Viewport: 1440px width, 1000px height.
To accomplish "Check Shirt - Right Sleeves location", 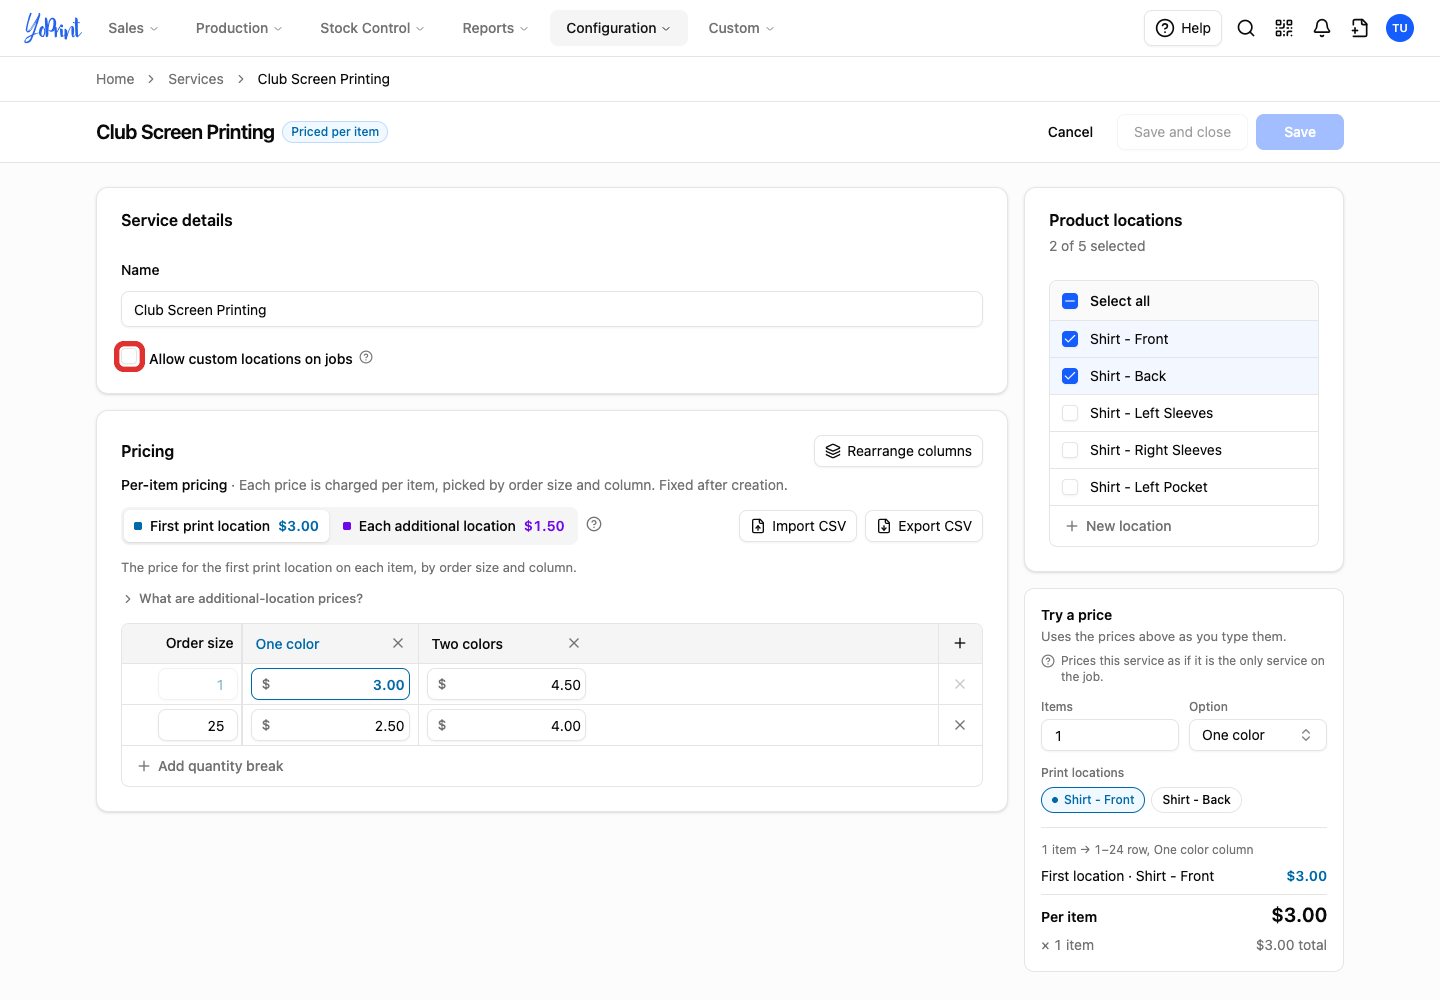I will point(1070,450).
